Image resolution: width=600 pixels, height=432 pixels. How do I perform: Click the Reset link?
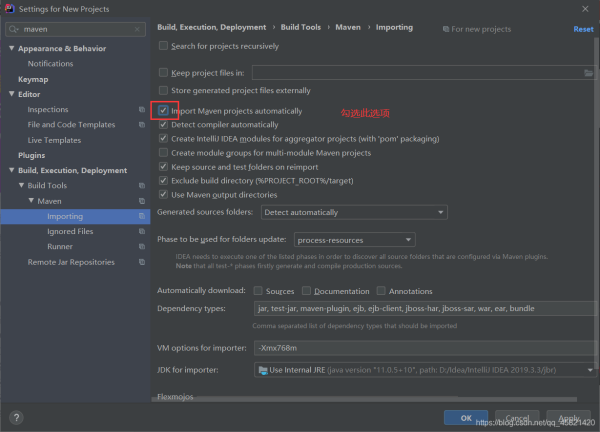click(x=583, y=29)
